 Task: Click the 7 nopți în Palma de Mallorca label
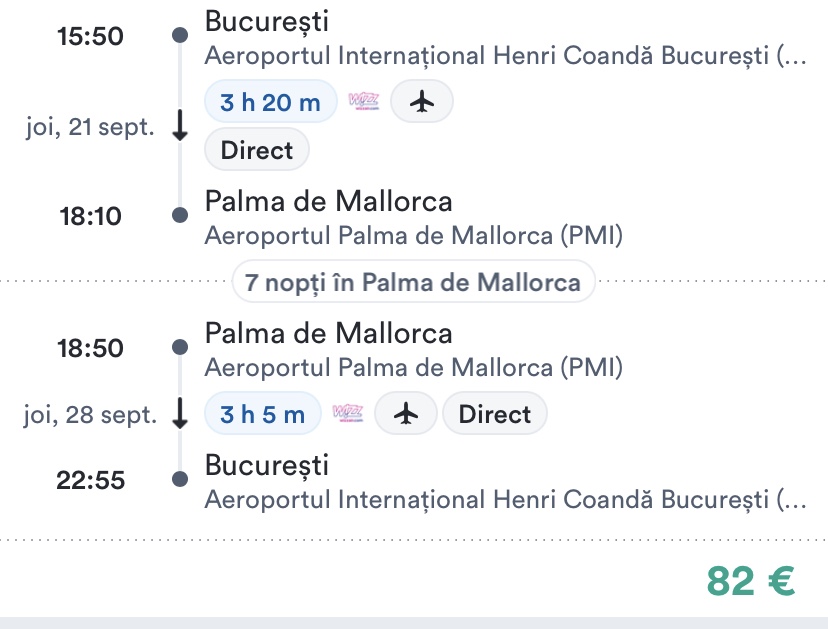point(413,282)
